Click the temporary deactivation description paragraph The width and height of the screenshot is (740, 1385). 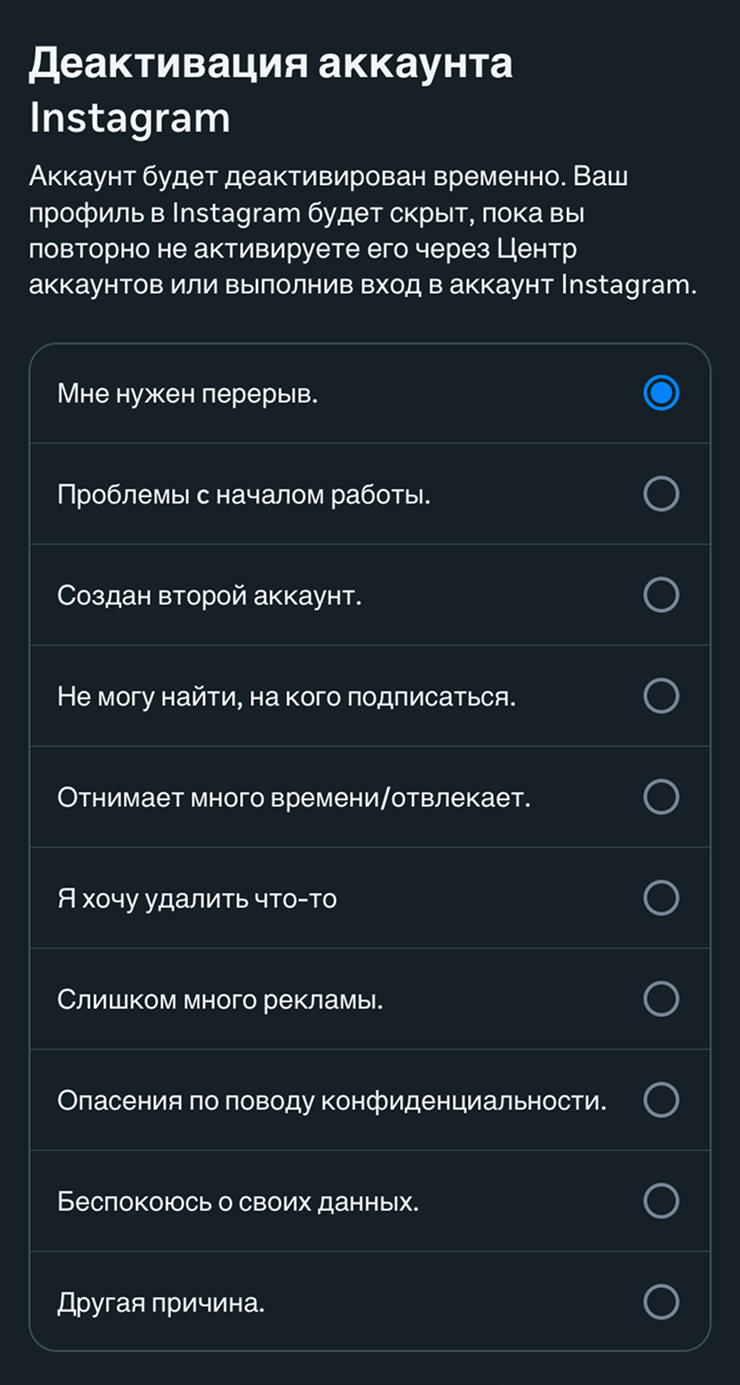[x=362, y=231]
